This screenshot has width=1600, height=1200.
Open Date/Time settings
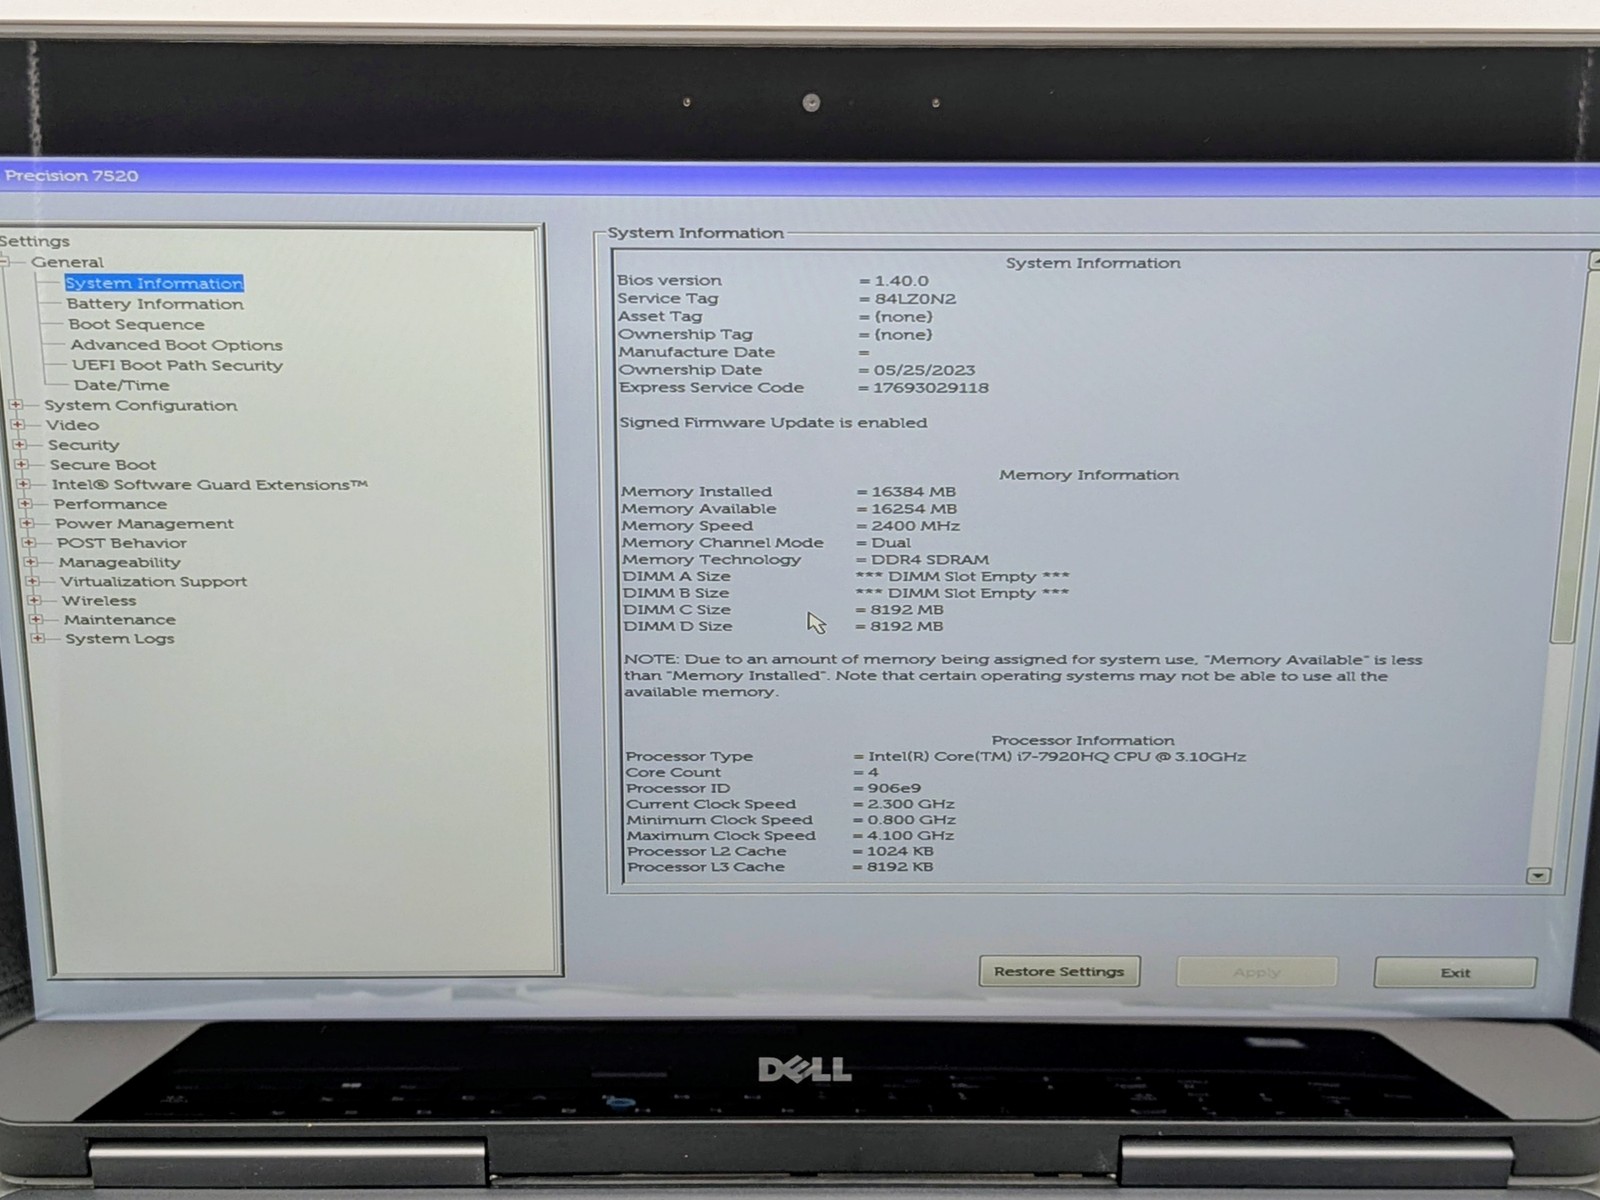tap(121, 385)
